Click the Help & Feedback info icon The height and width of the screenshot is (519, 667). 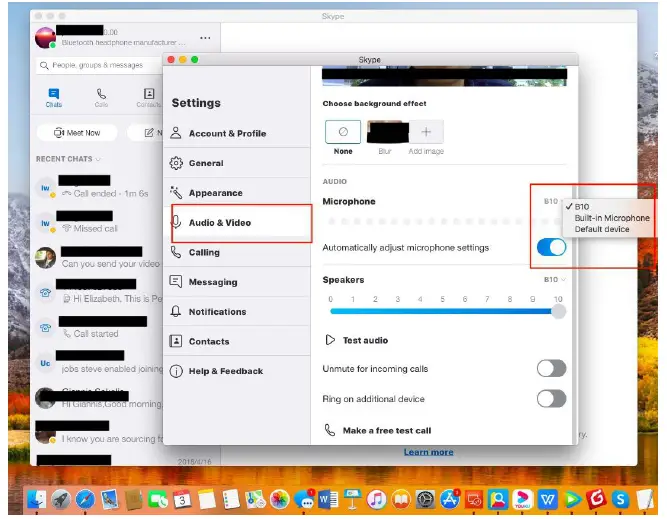pyautogui.click(x=176, y=371)
